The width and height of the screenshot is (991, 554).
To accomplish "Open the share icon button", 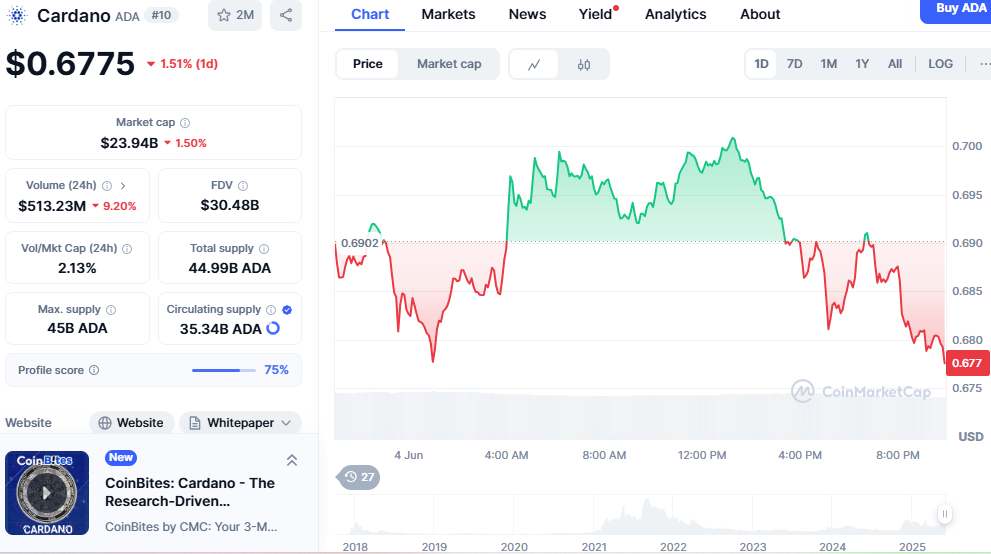I will (x=286, y=15).
